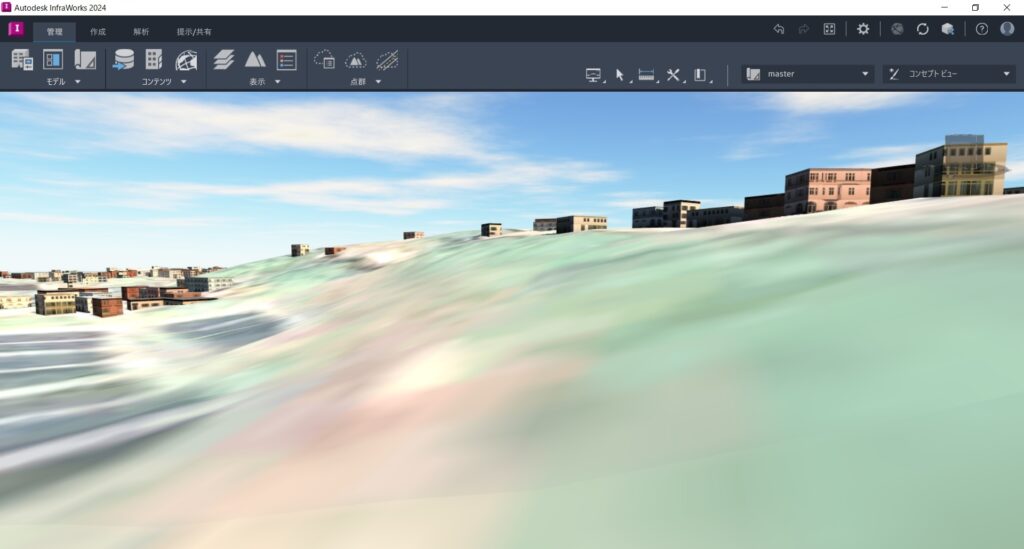Open the measure distance tool
The height and width of the screenshot is (549, 1024).
647,75
